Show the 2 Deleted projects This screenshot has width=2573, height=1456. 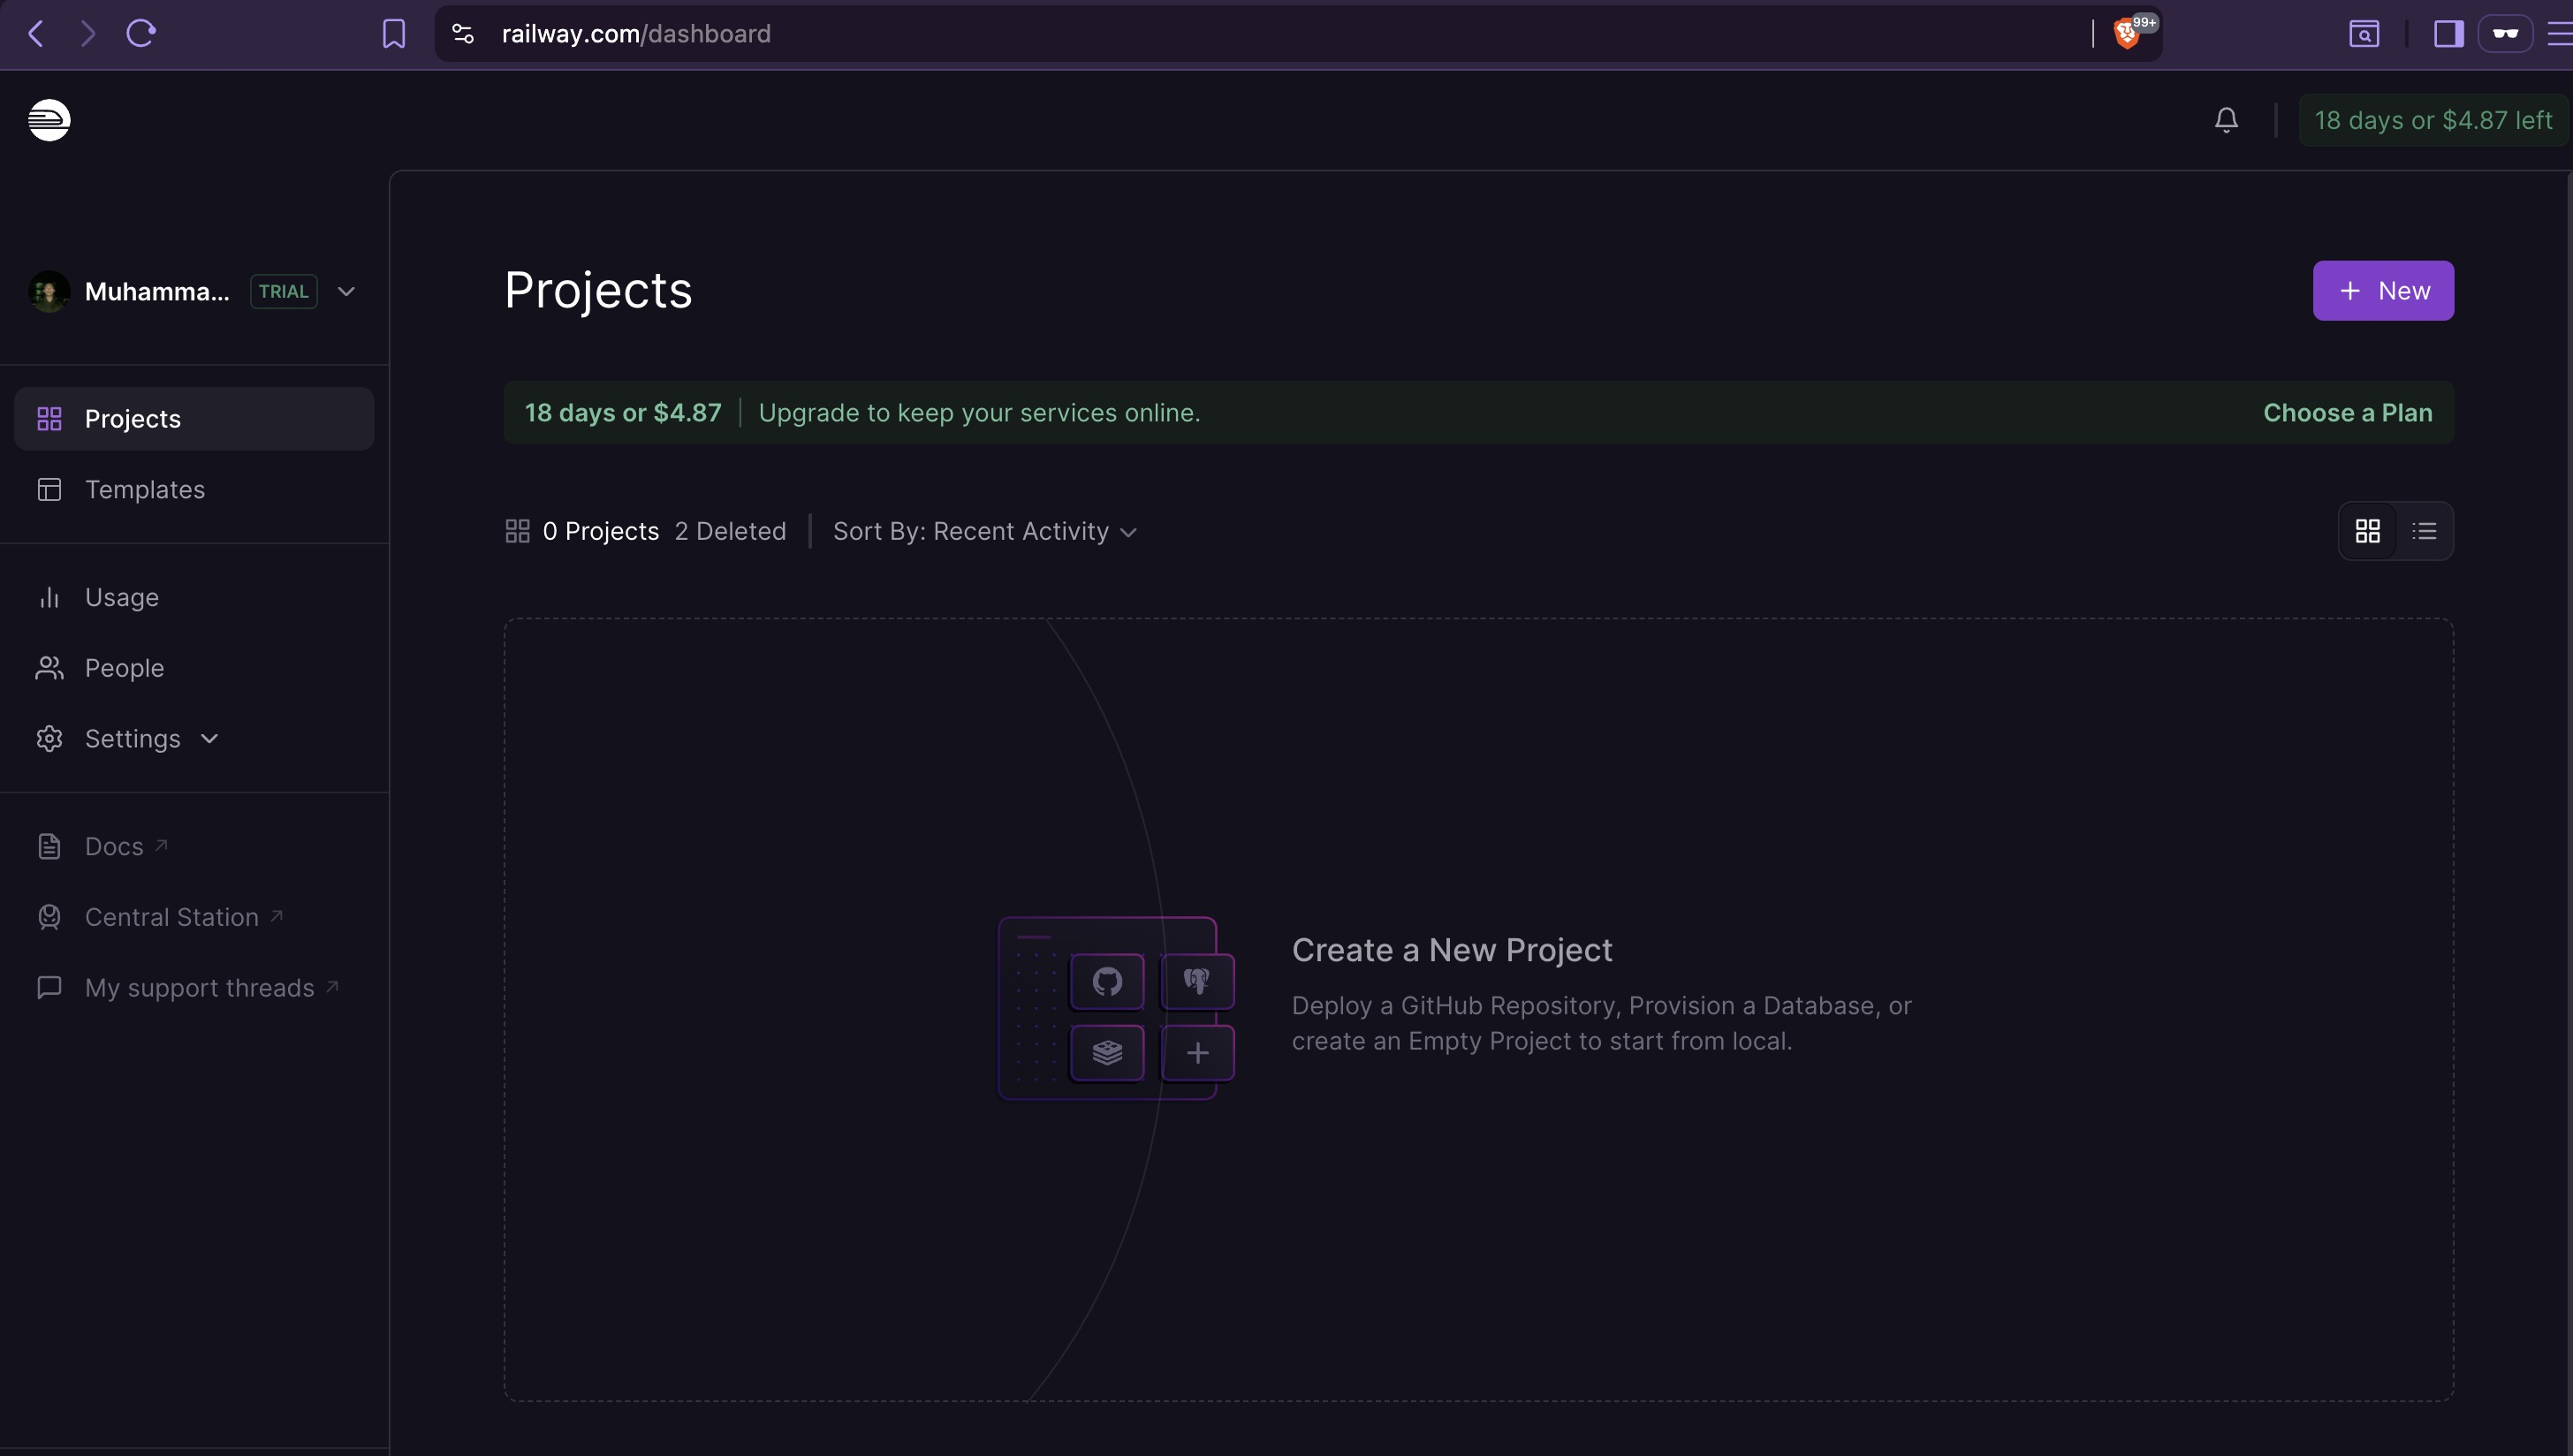tap(730, 531)
